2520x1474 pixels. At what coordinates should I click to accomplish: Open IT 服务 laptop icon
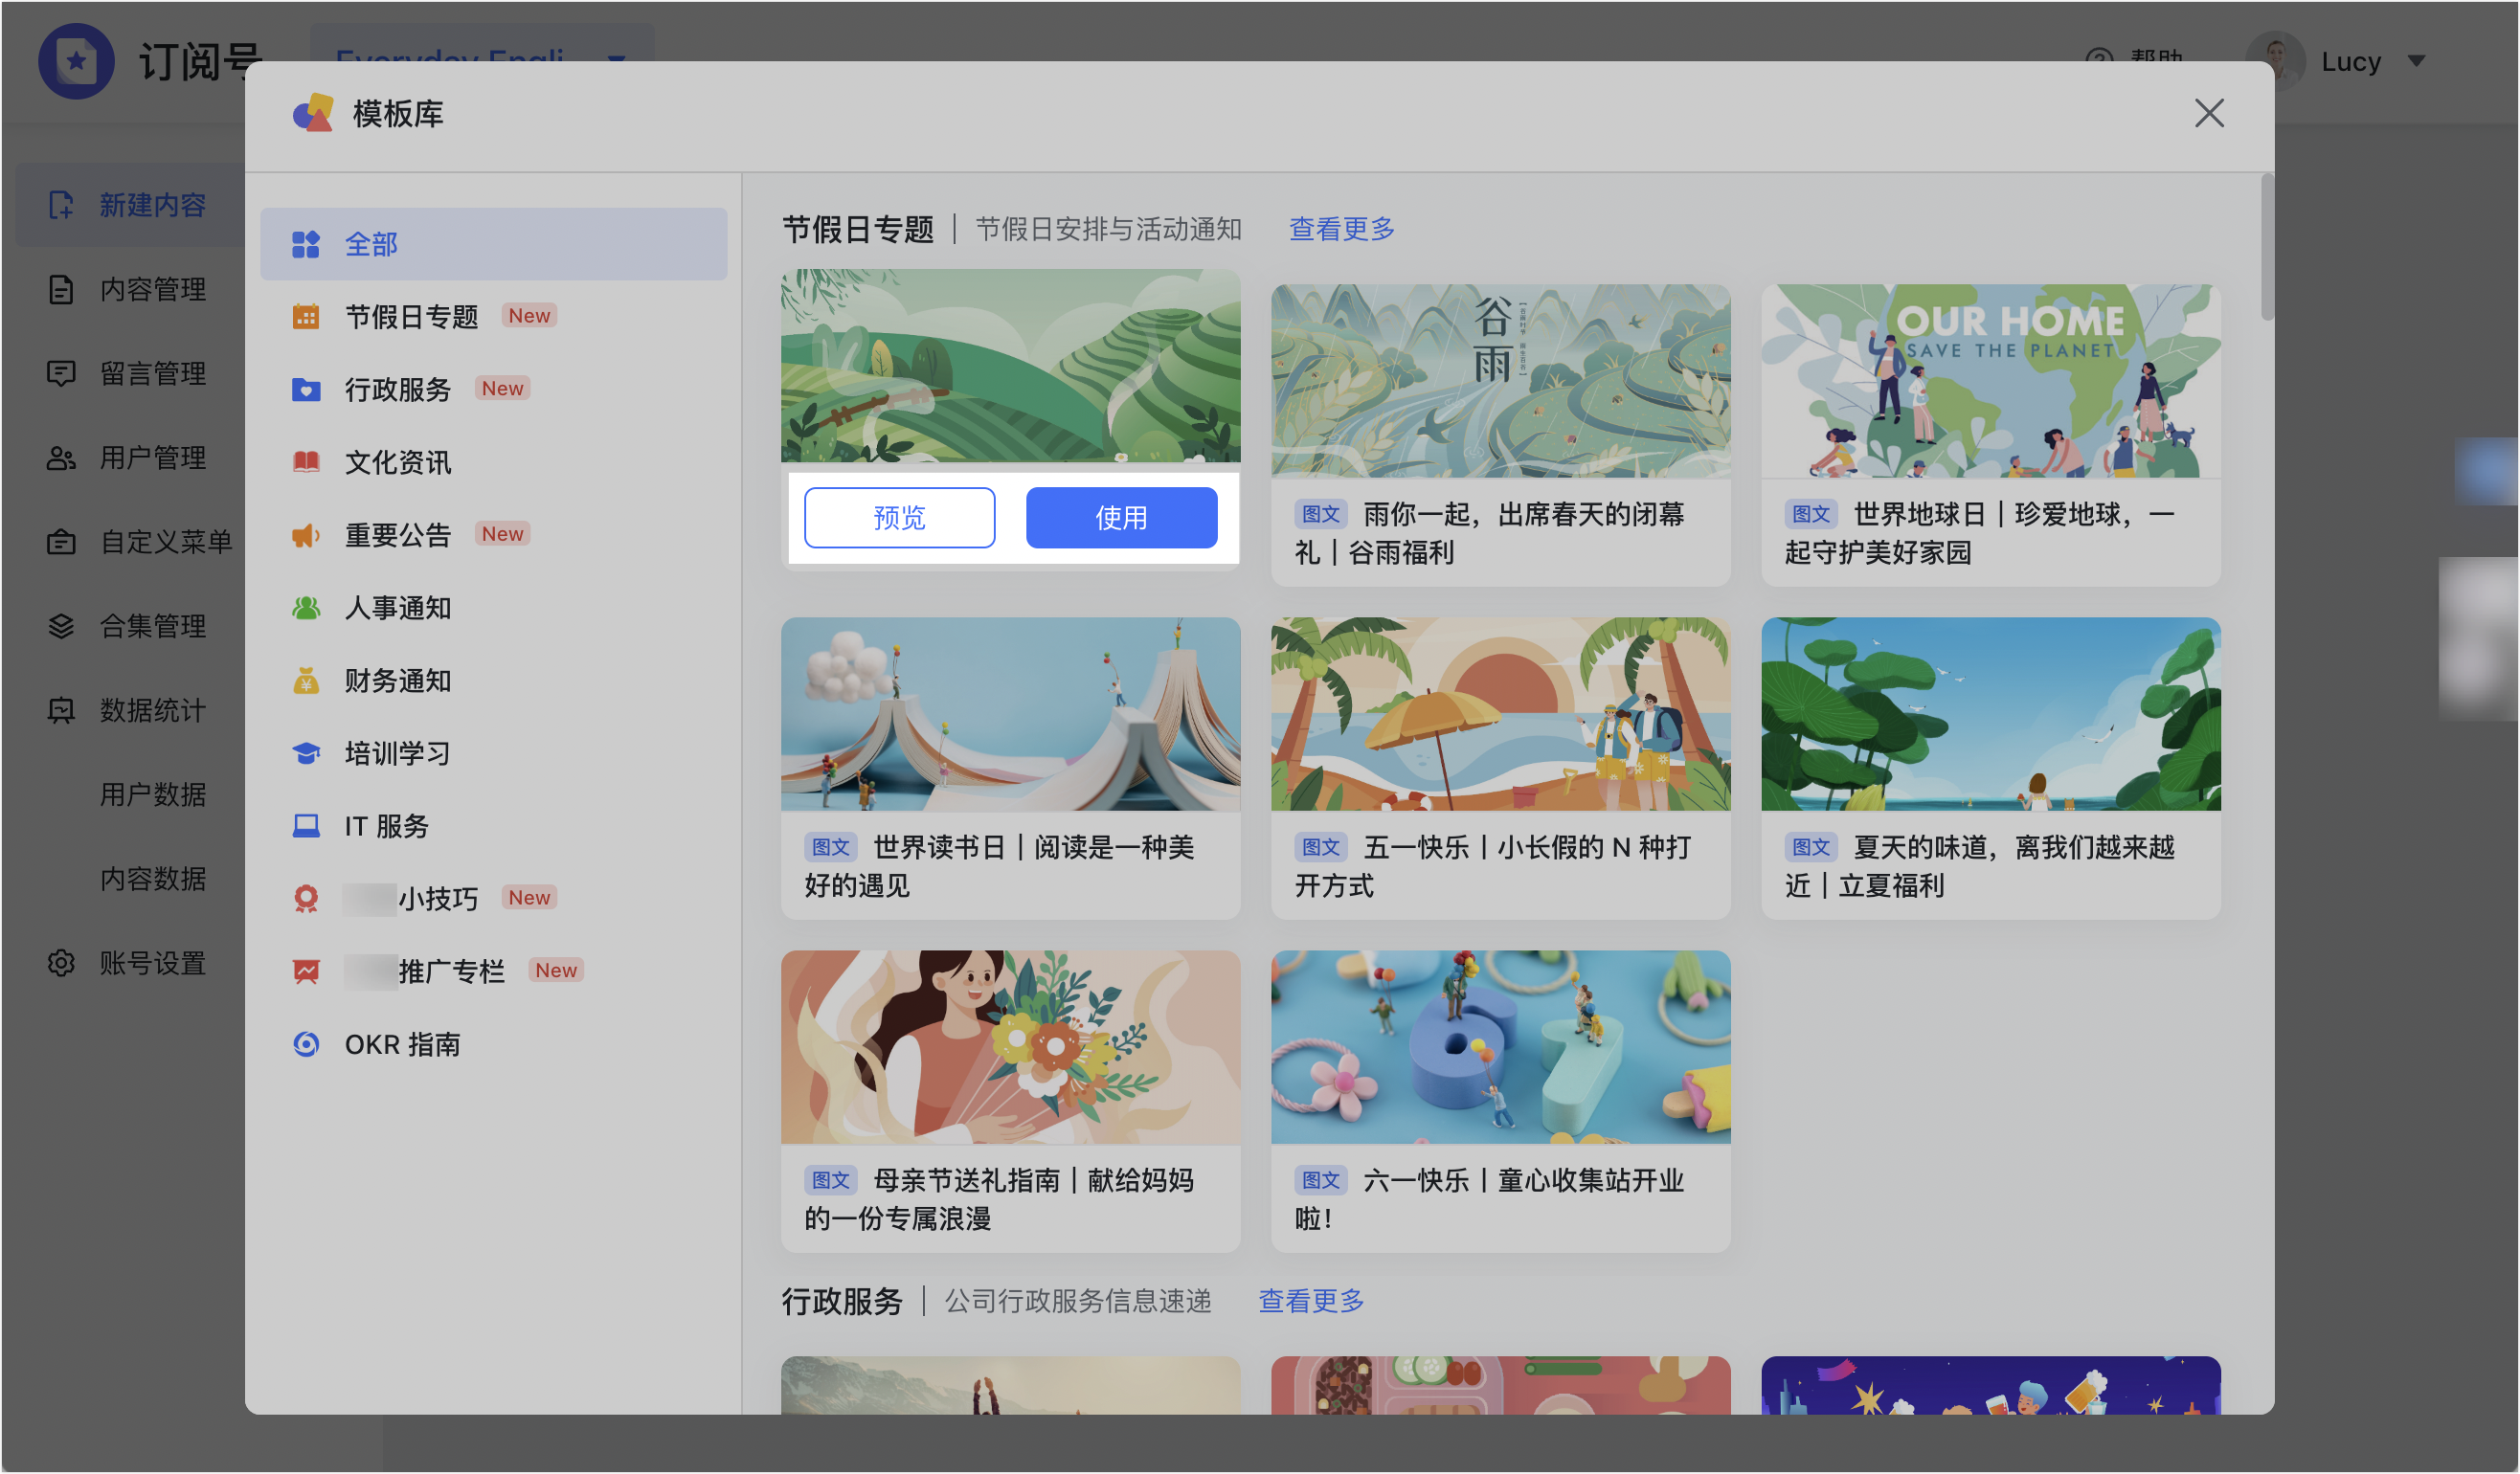(x=305, y=826)
